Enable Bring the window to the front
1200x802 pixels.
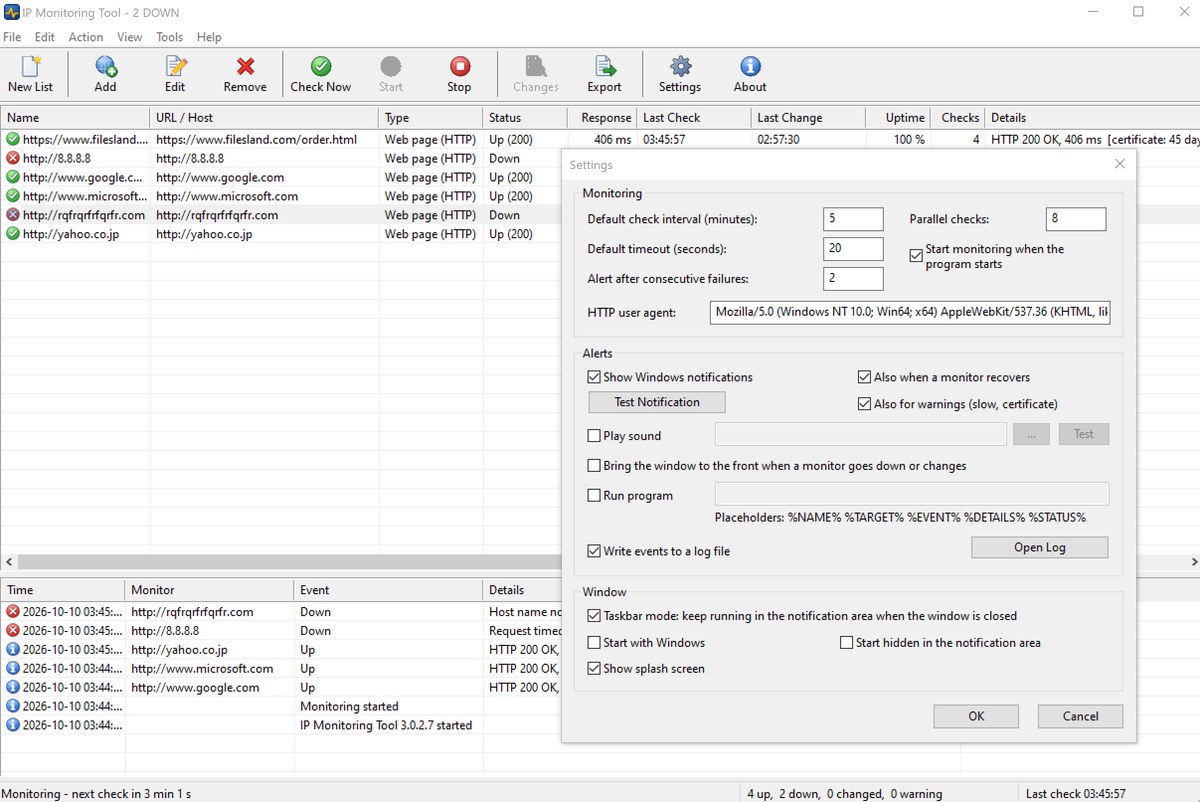(594, 466)
